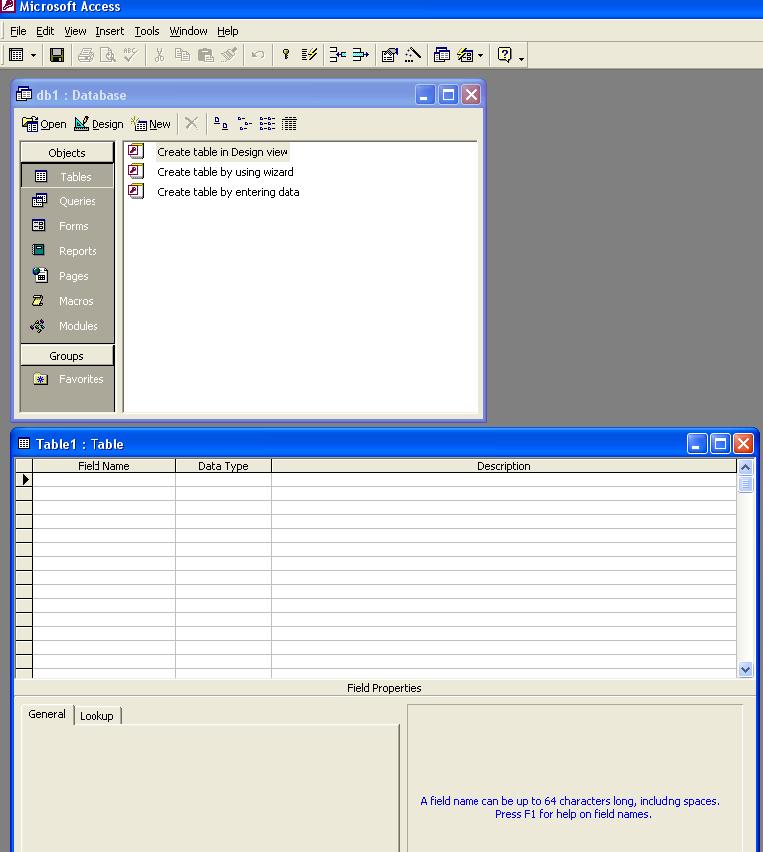
Task: Switch to the Lookup tab
Action: click(97, 716)
